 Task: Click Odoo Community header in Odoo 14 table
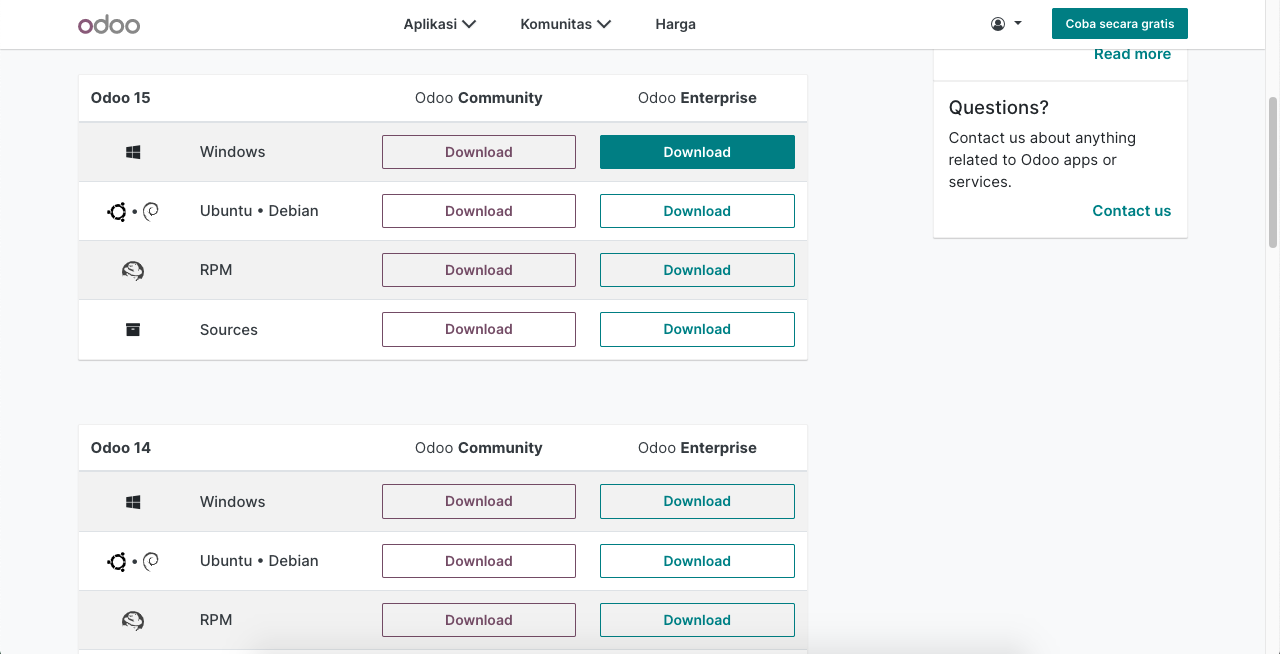[x=479, y=448]
